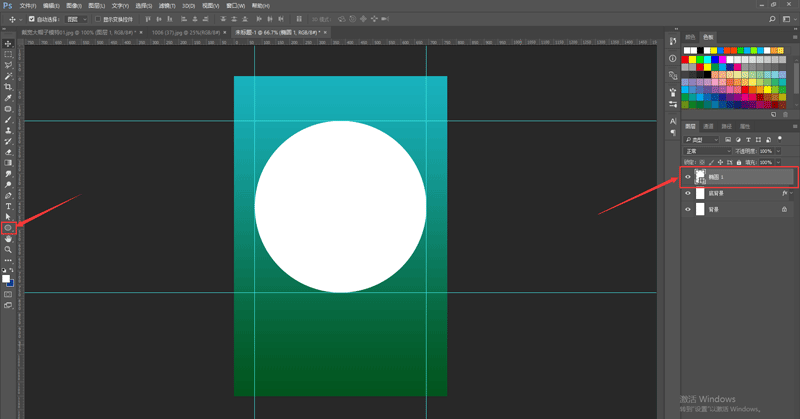Open the blend mode dropdown

coord(708,151)
